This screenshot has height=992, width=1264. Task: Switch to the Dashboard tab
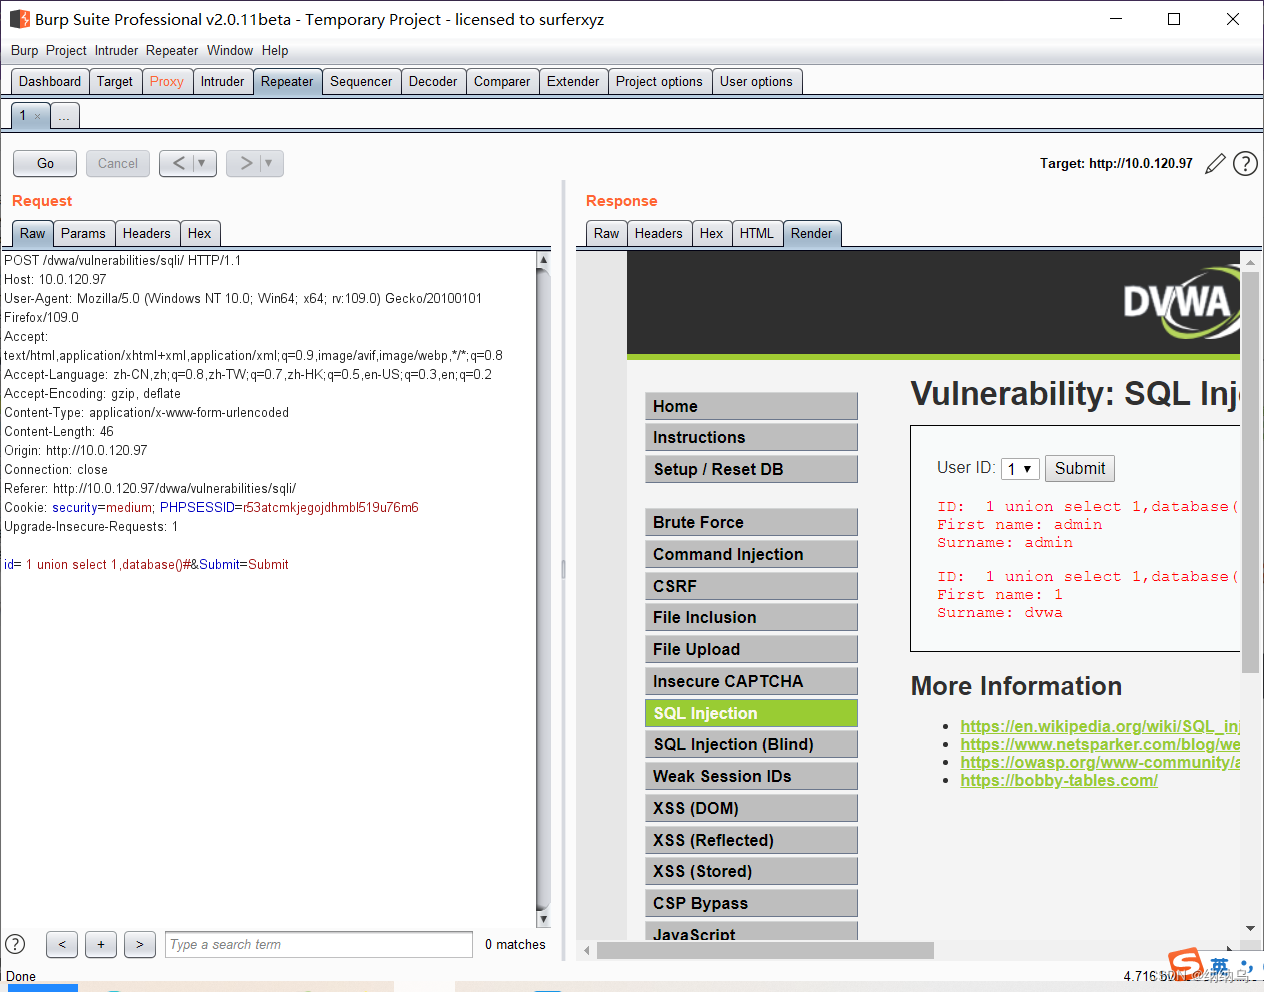coord(50,82)
